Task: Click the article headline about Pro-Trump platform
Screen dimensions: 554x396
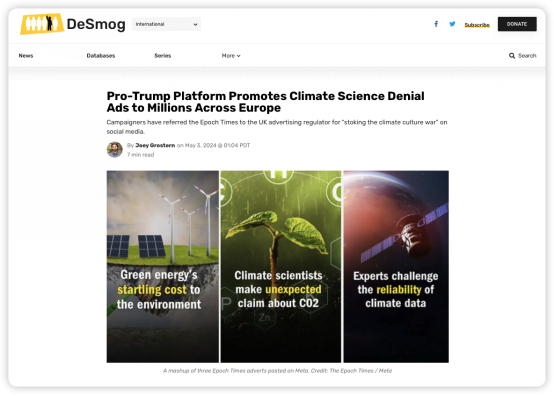Action: 266,102
